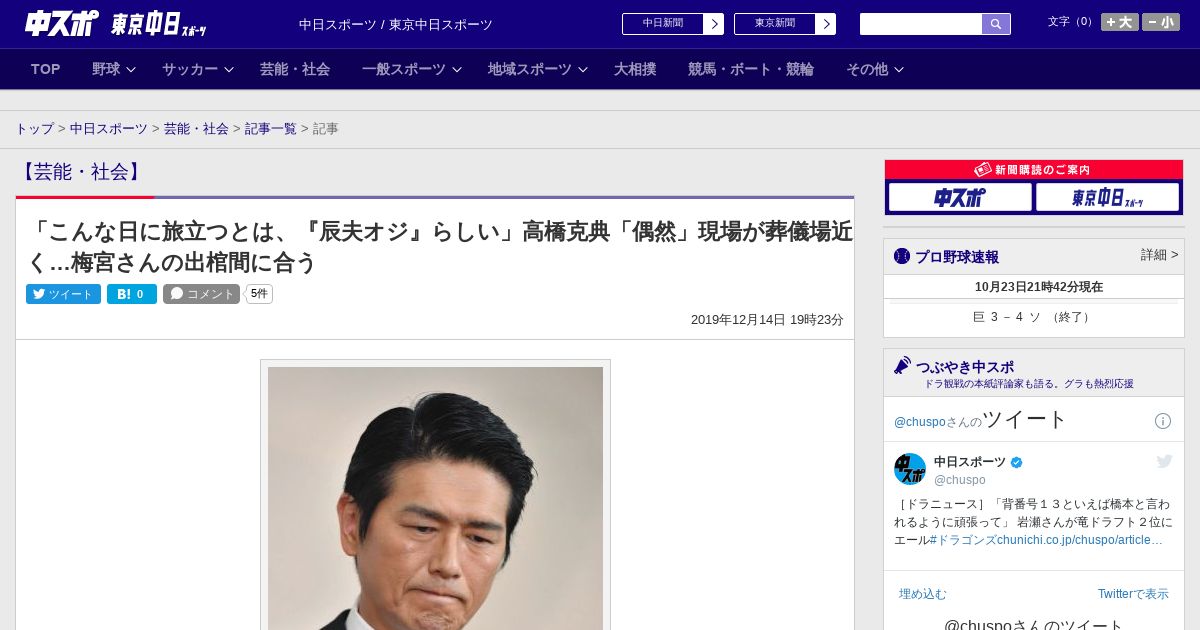
Task: Open the #ドラゴンズ hashtag link
Action: click(x=962, y=540)
